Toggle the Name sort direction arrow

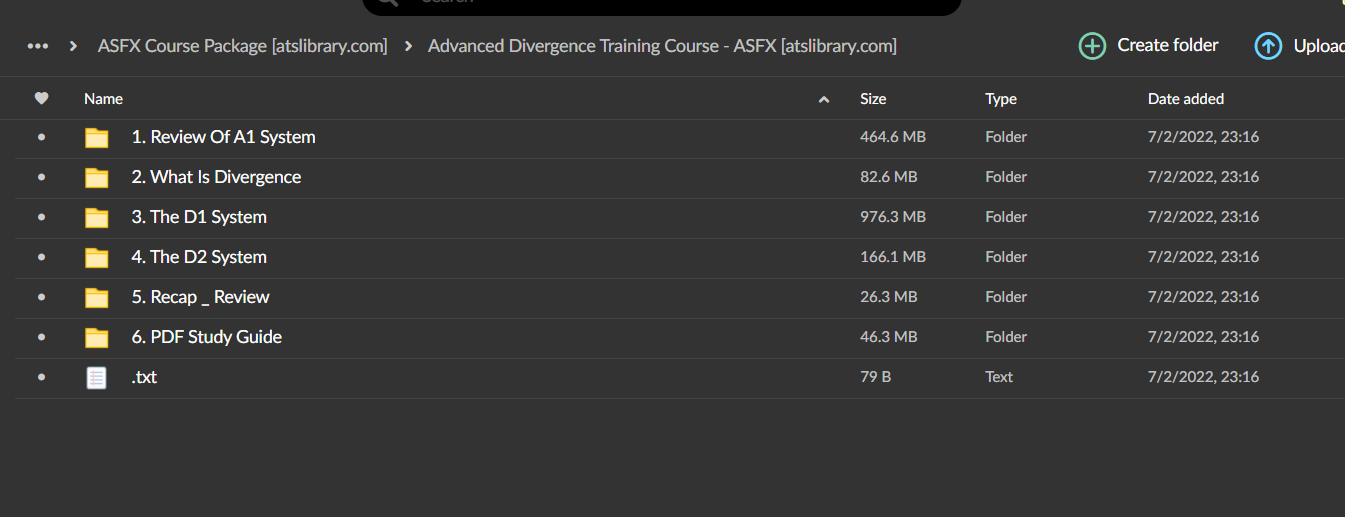click(x=824, y=99)
